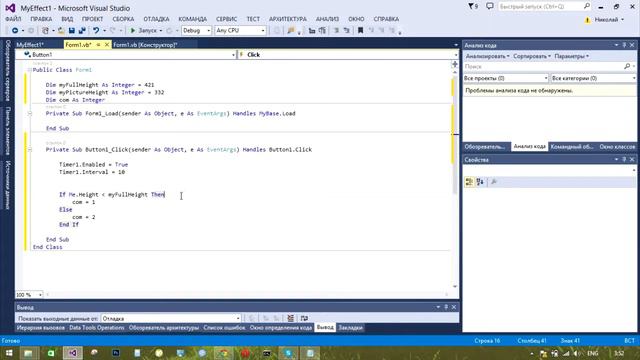The width and height of the screenshot is (640, 360).
Task: Collapse the Form1_Load sub outline
Action: 30,113
